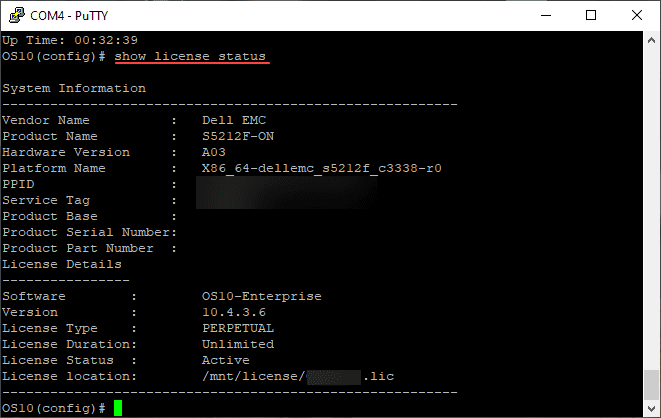Click the underlined show license status command
The height and width of the screenshot is (418, 661).
click(190, 56)
